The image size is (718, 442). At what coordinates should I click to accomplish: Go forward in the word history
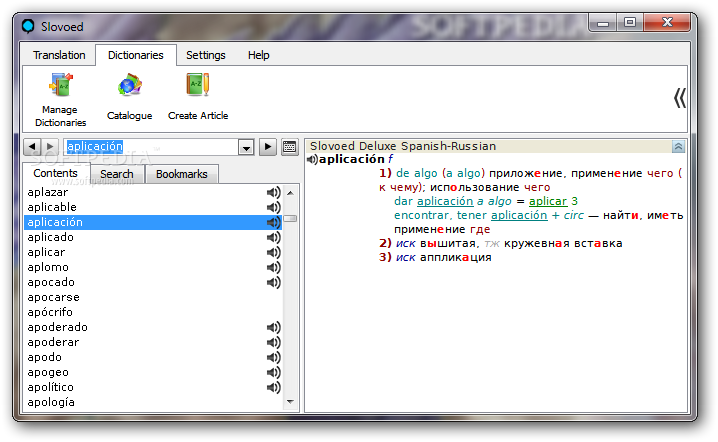tap(50, 147)
